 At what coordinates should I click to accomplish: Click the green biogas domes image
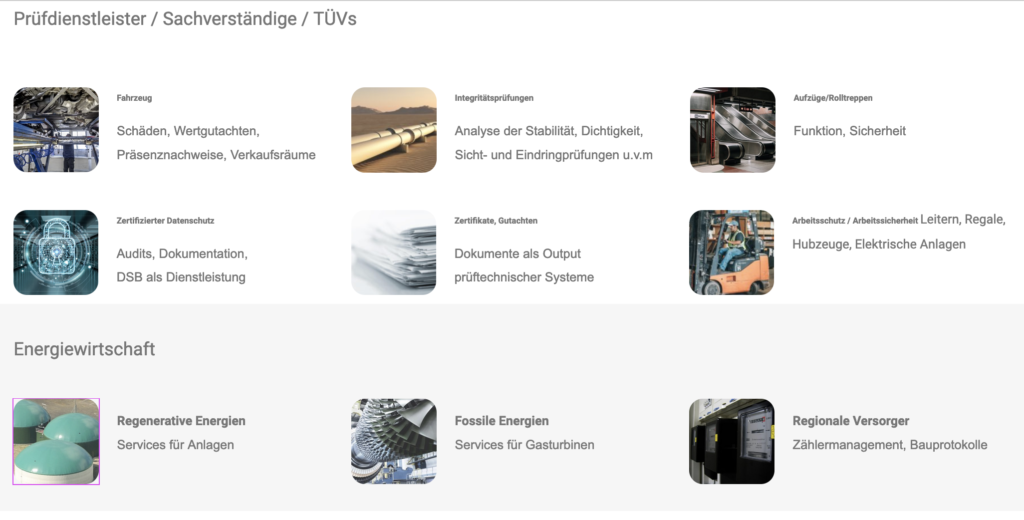tap(56, 442)
